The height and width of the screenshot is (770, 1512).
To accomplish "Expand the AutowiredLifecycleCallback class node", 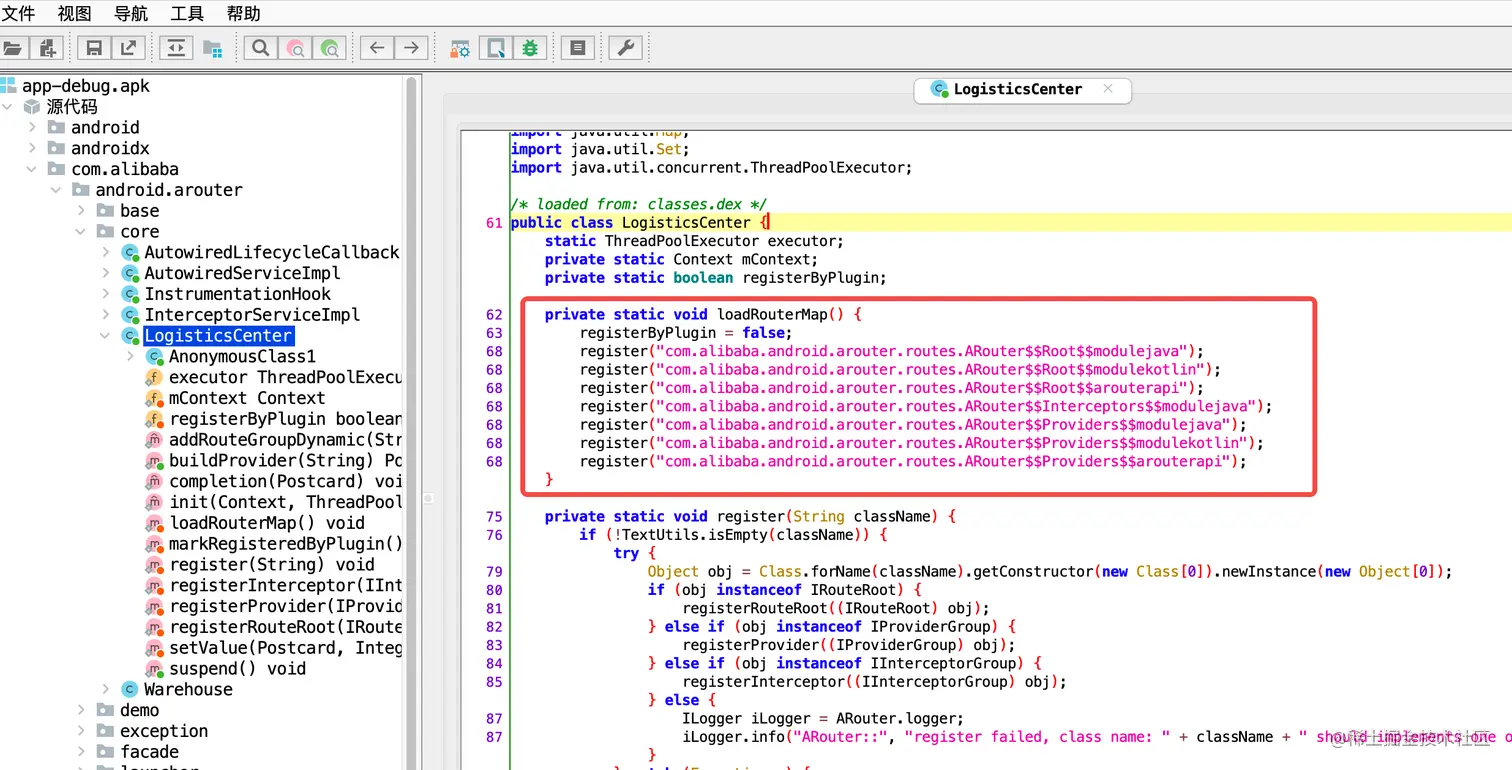I will coord(106,252).
